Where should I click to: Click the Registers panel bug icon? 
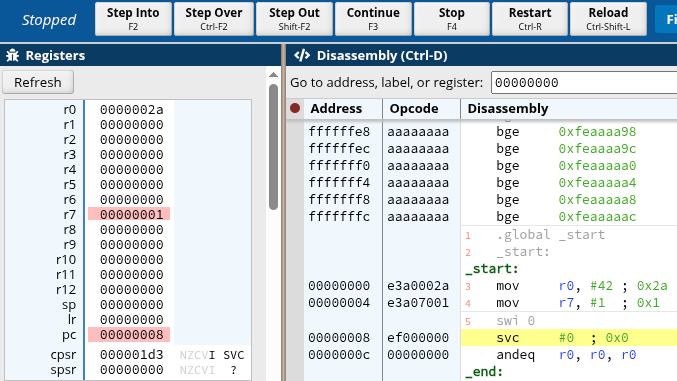13,55
